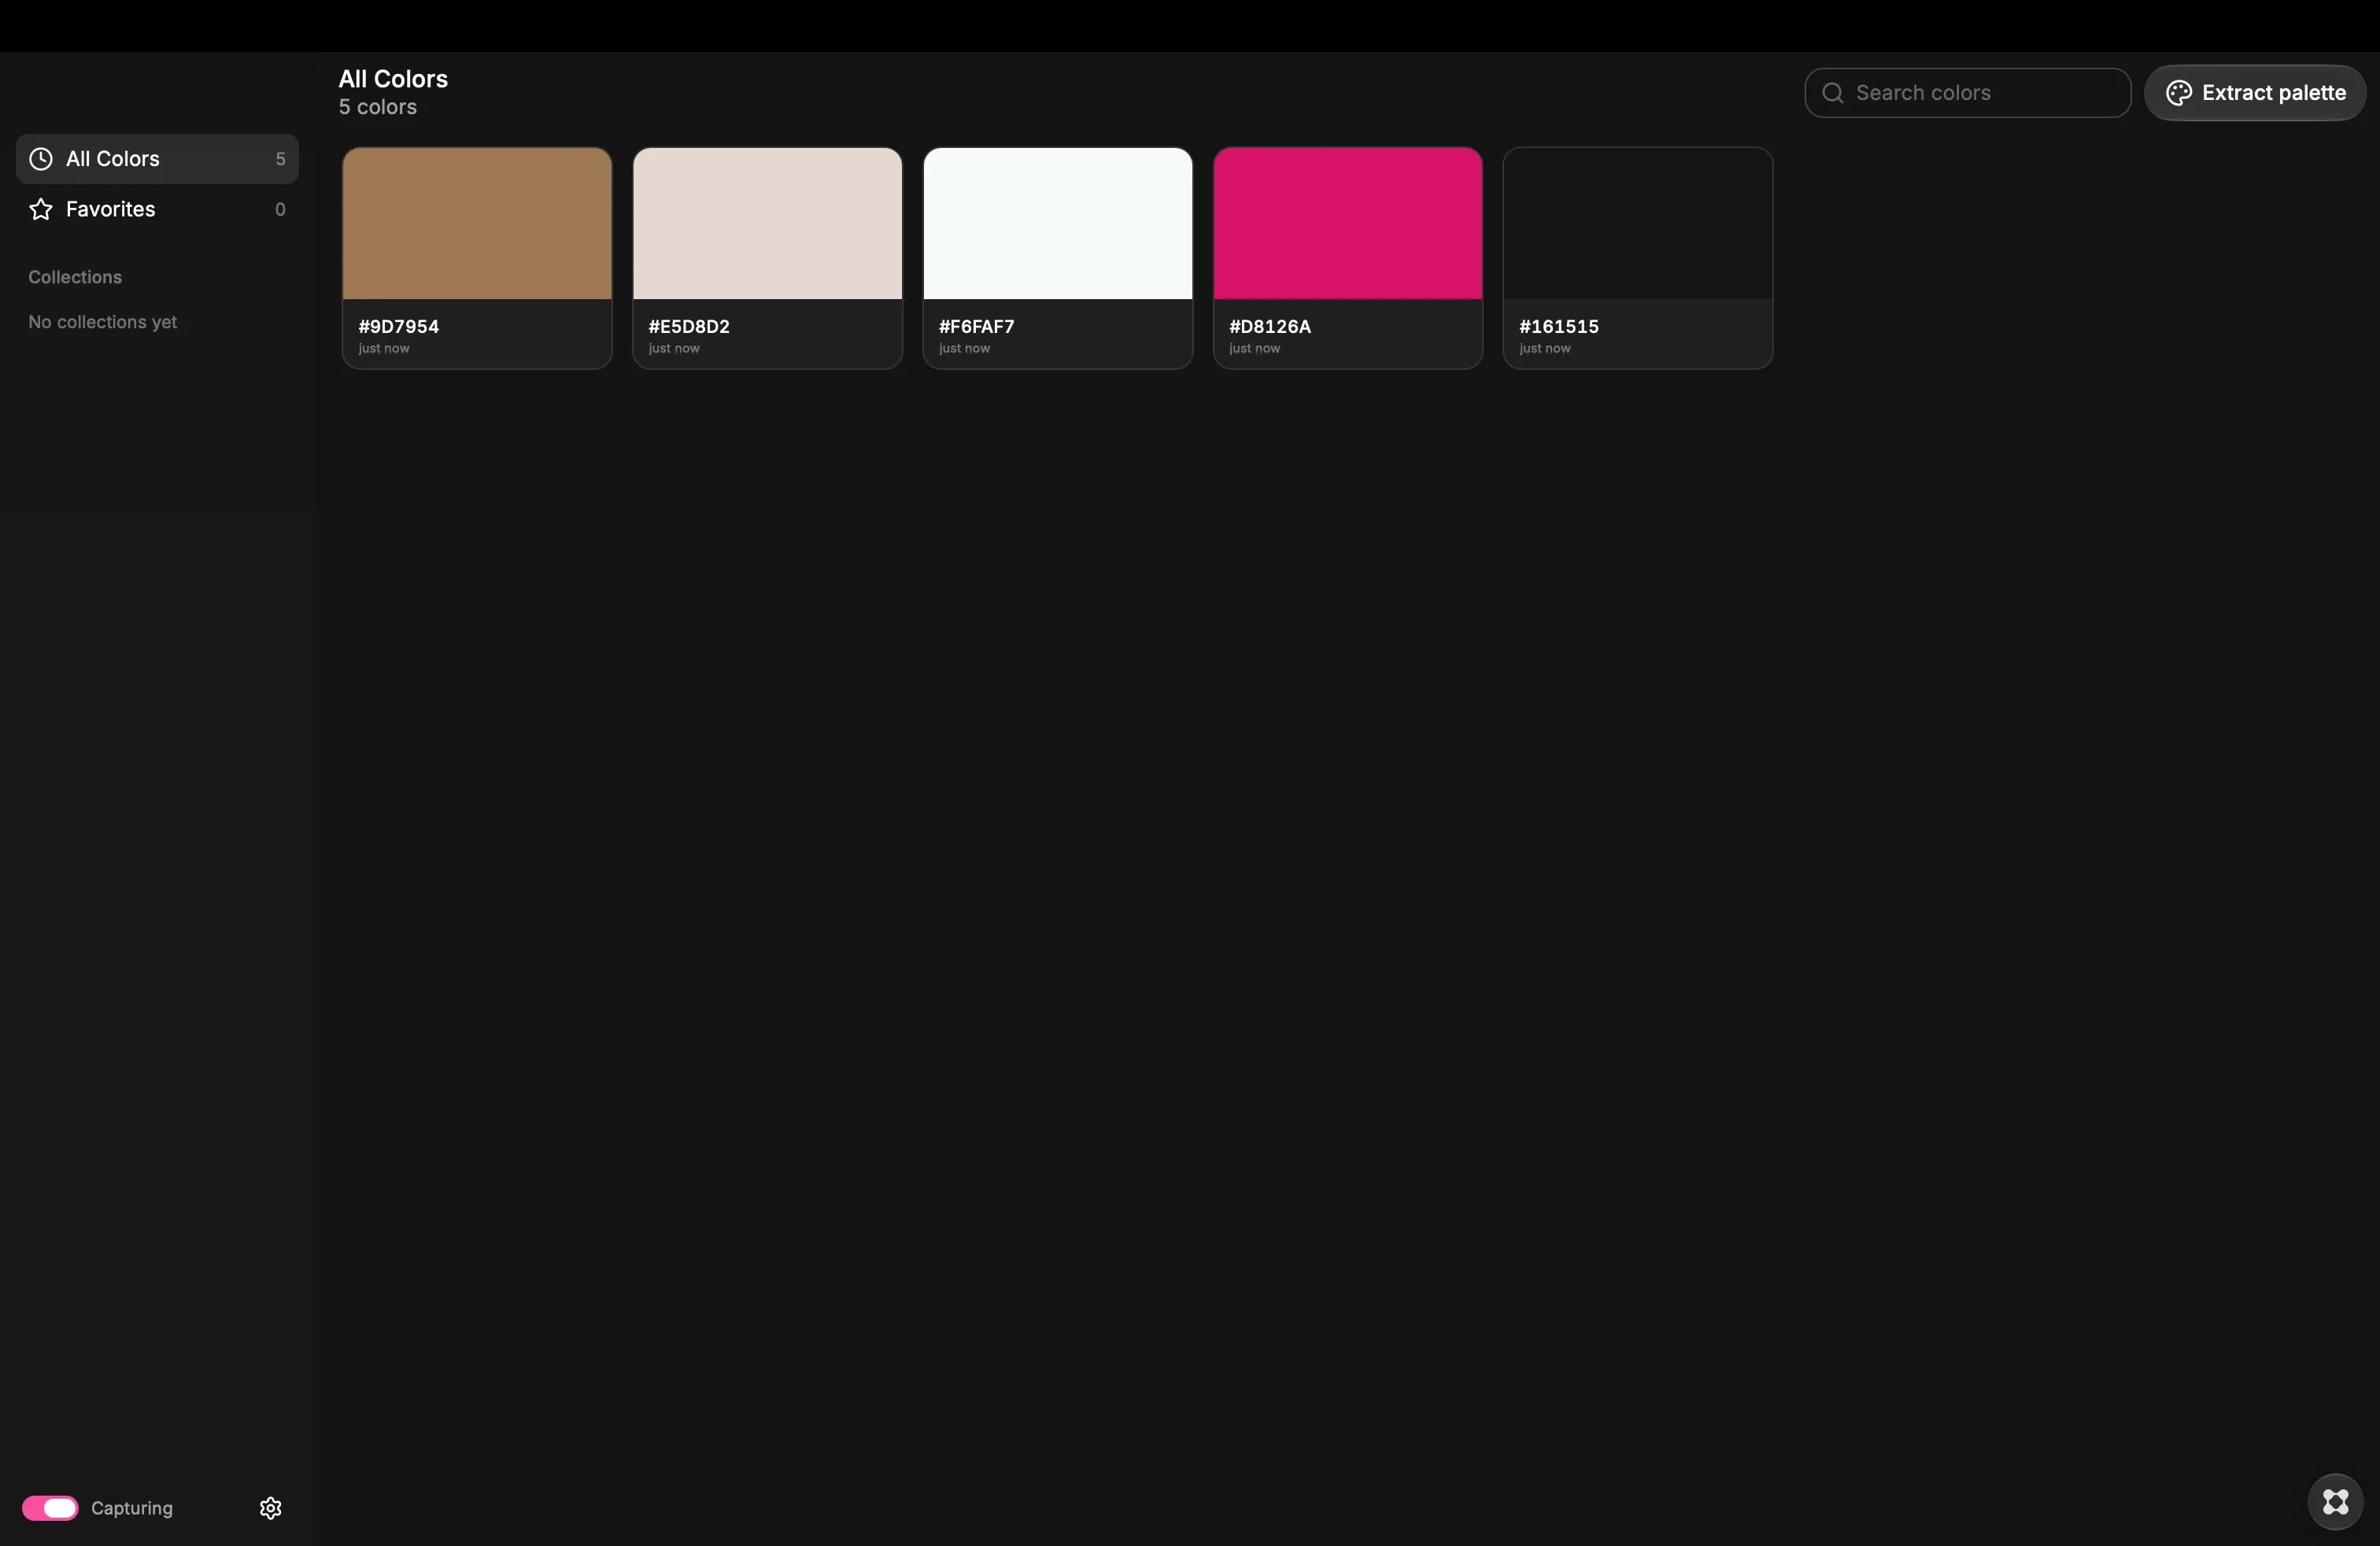This screenshot has height=1546, width=2380.
Task: Click the All Colors page heading
Action: pyautogui.click(x=393, y=79)
